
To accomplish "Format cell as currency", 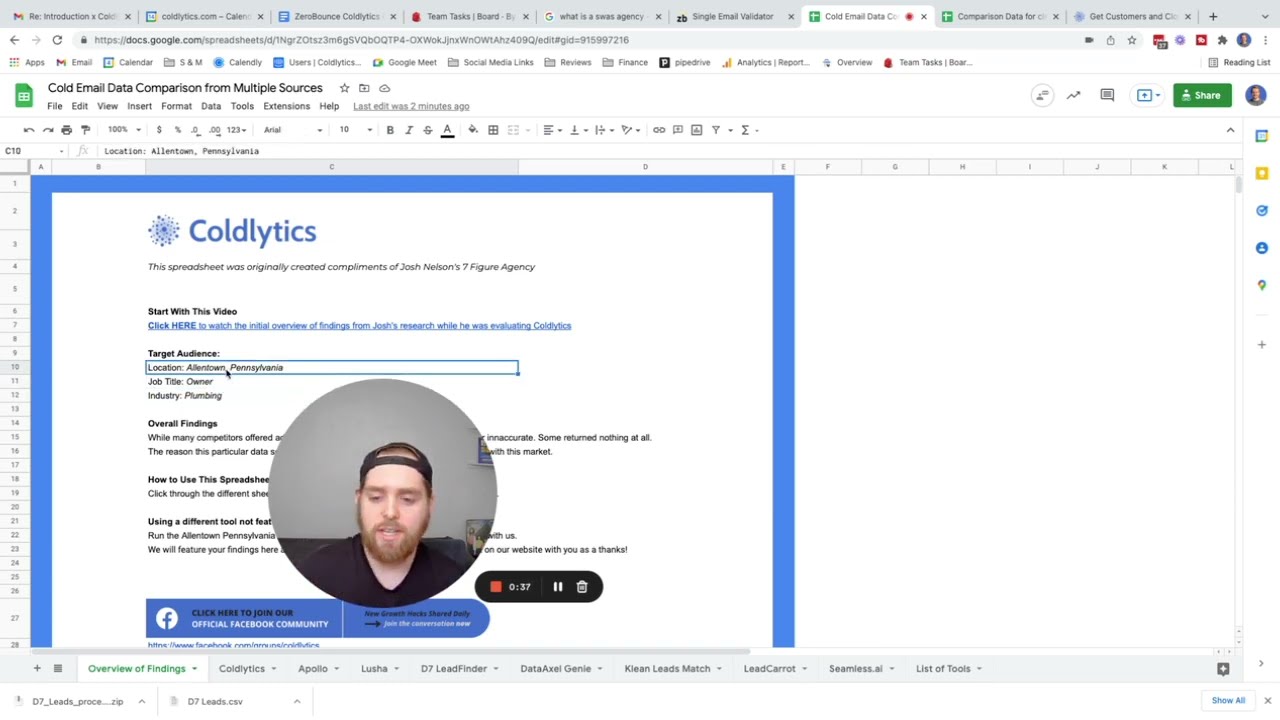I will point(159,130).
